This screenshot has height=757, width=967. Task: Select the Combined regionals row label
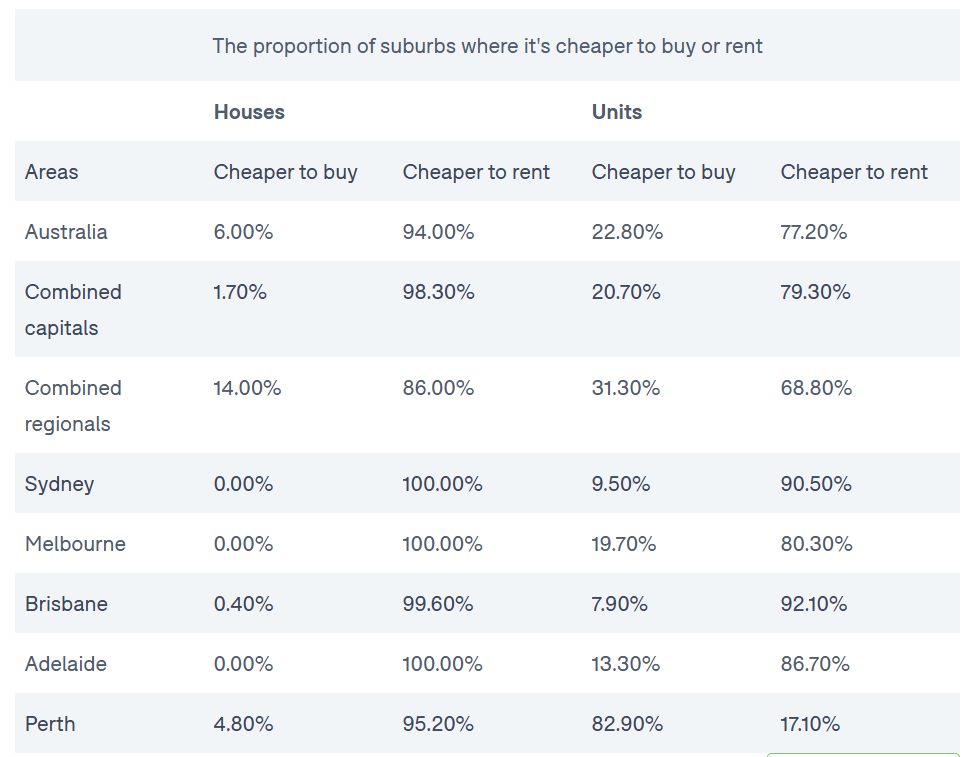(73, 405)
